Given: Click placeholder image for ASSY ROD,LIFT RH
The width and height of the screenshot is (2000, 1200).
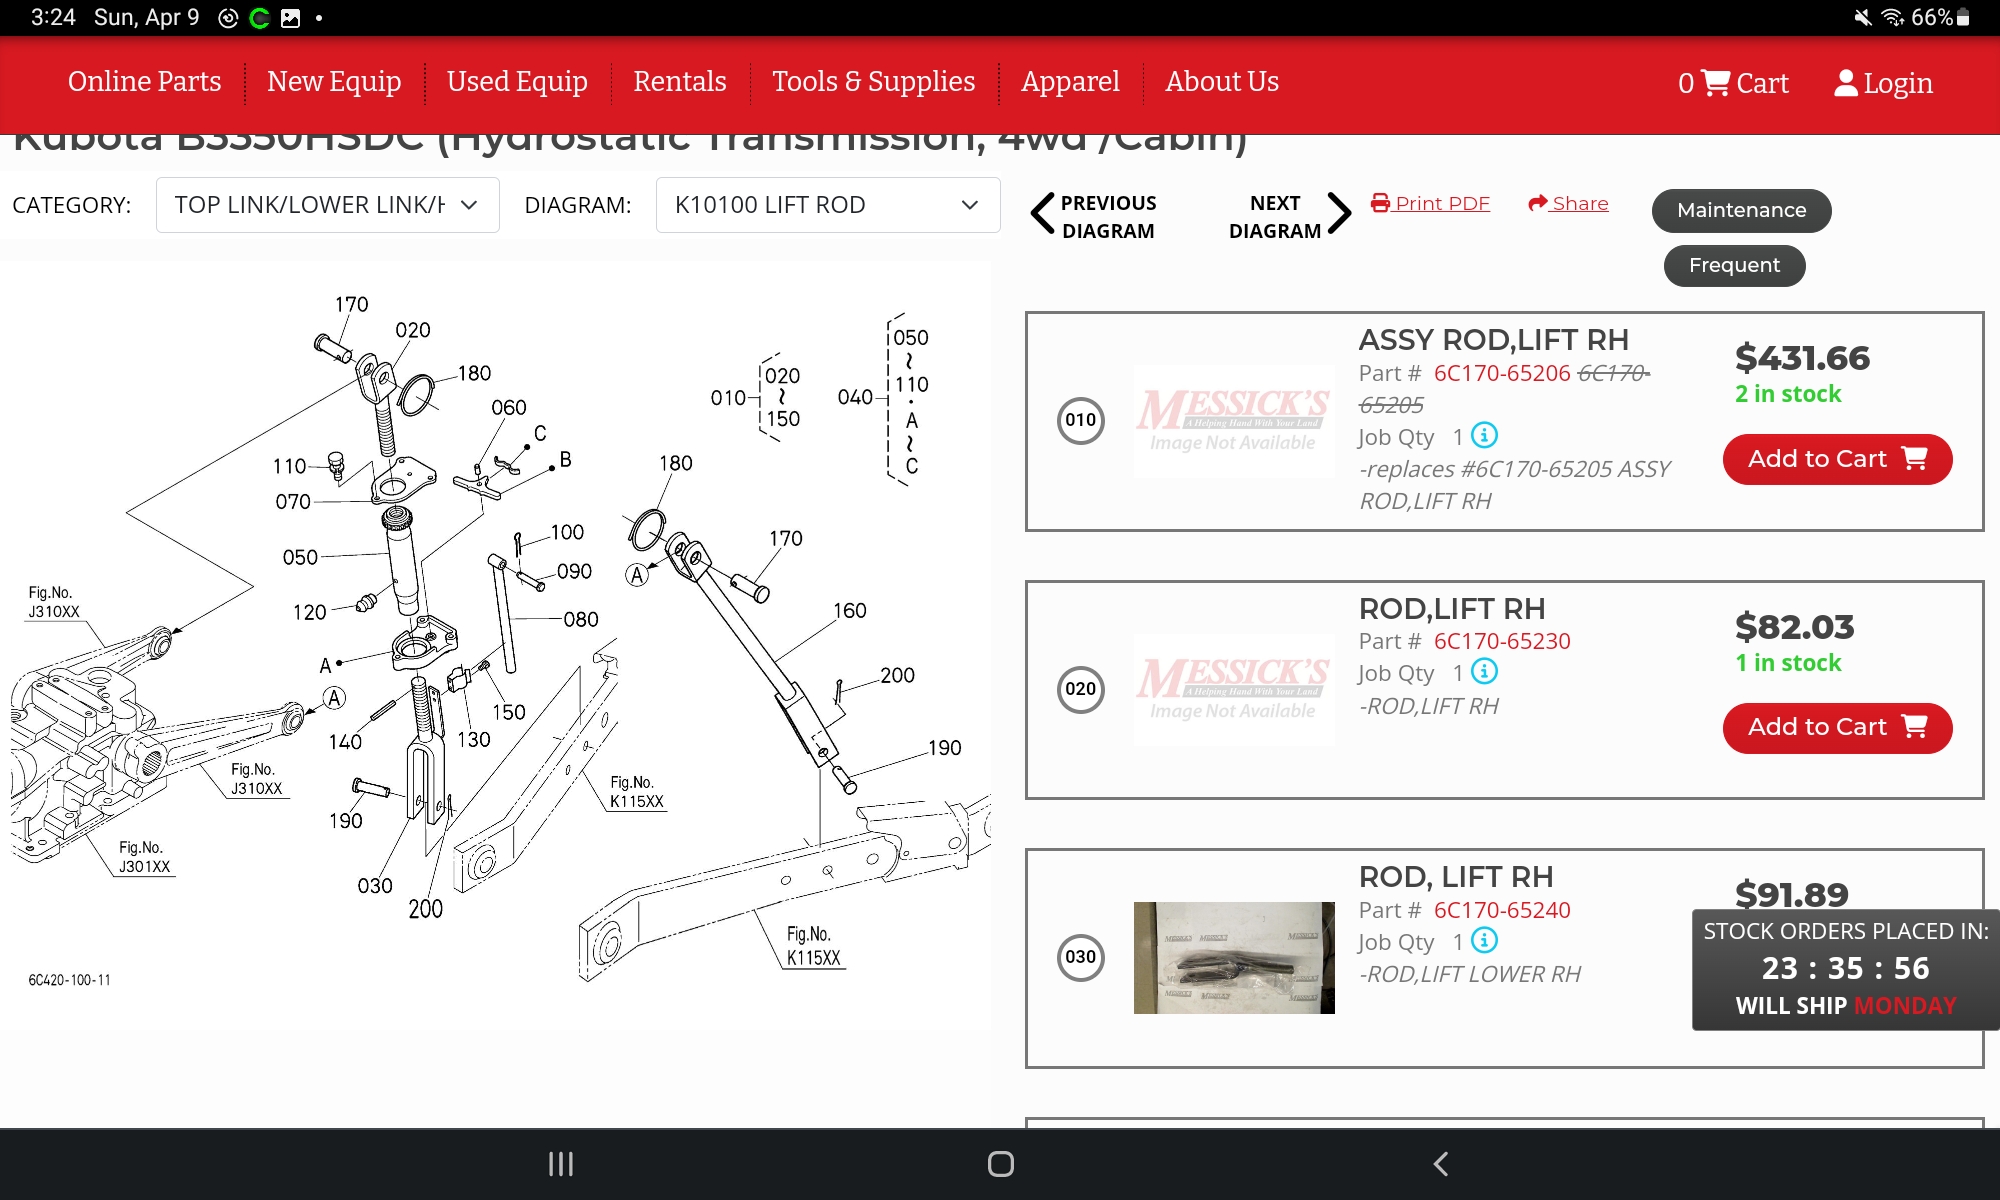Looking at the screenshot, I should [x=1234, y=421].
